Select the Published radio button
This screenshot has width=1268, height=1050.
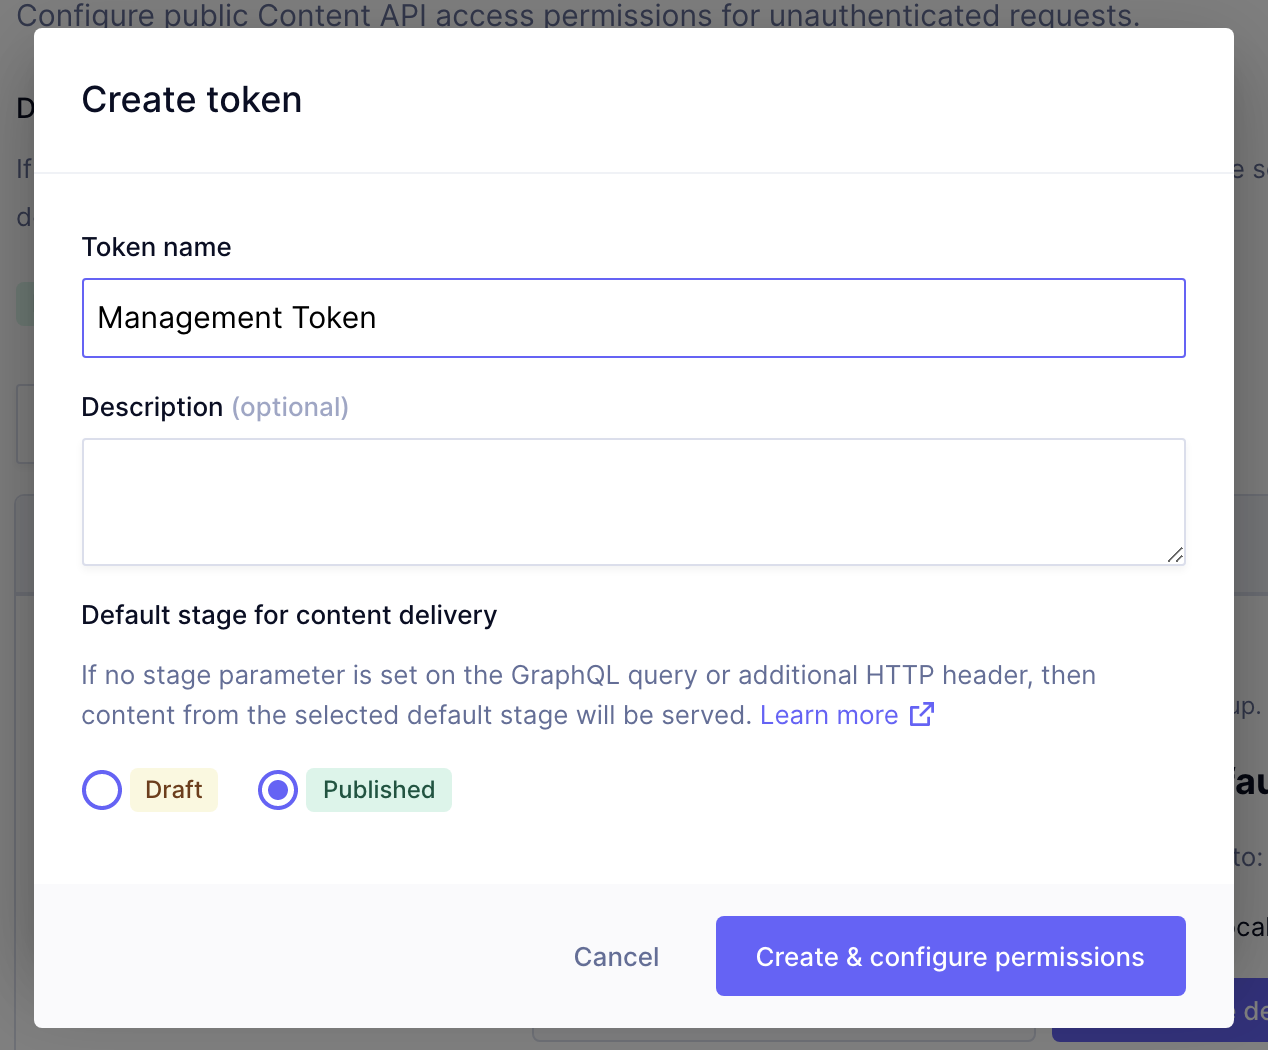(x=277, y=789)
